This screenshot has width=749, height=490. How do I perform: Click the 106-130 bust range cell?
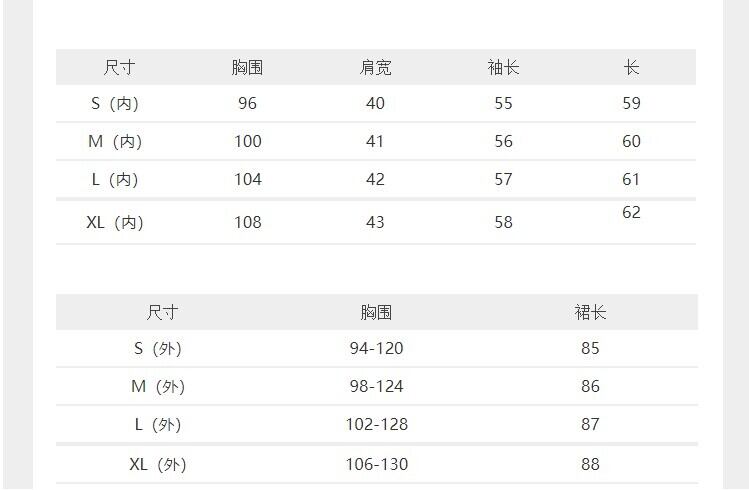tap(376, 464)
